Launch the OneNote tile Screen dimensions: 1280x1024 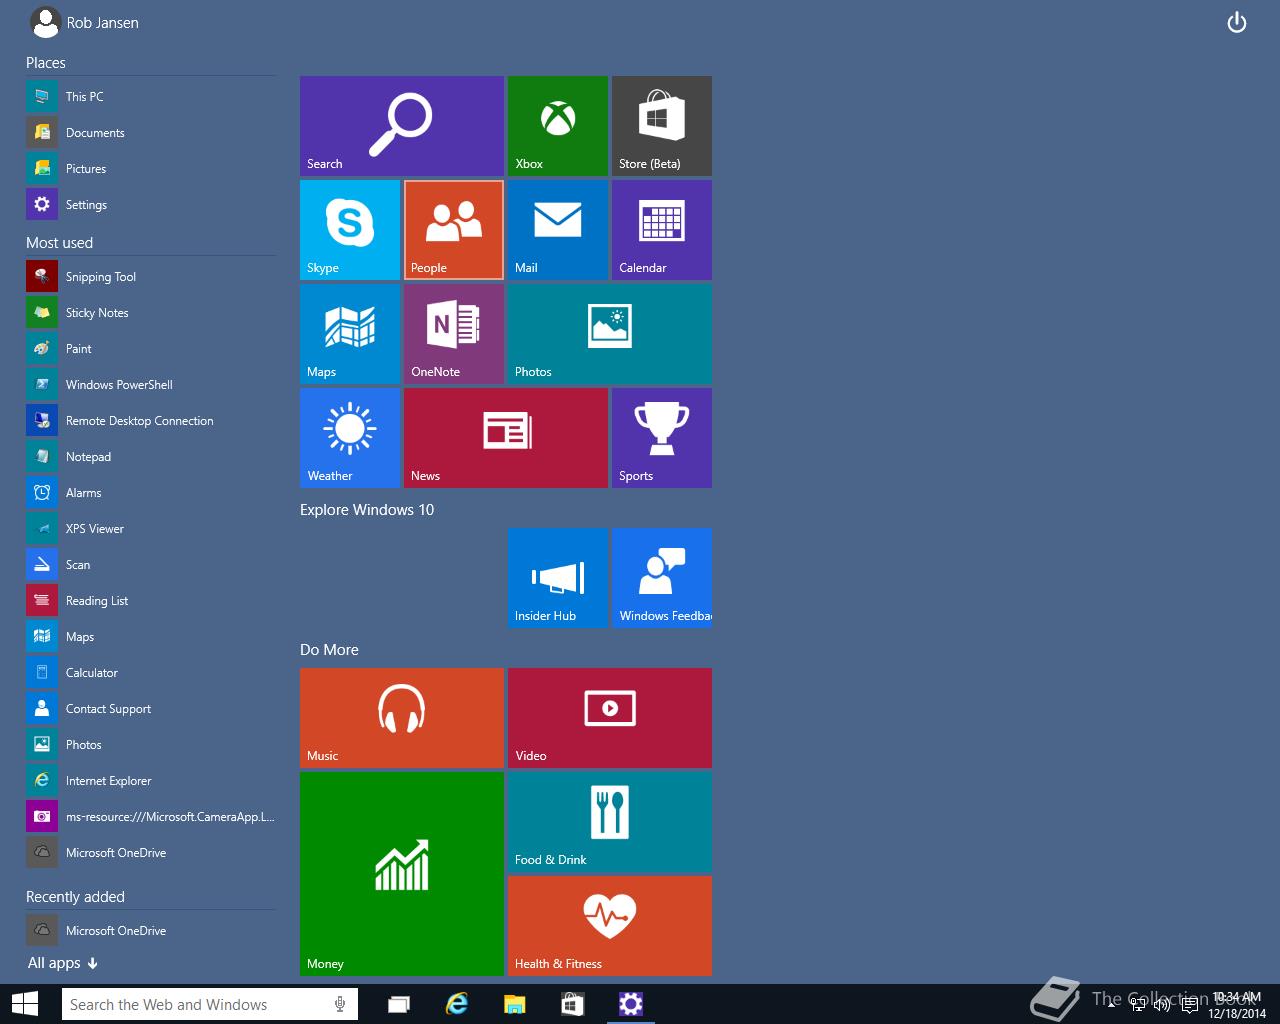(x=454, y=334)
